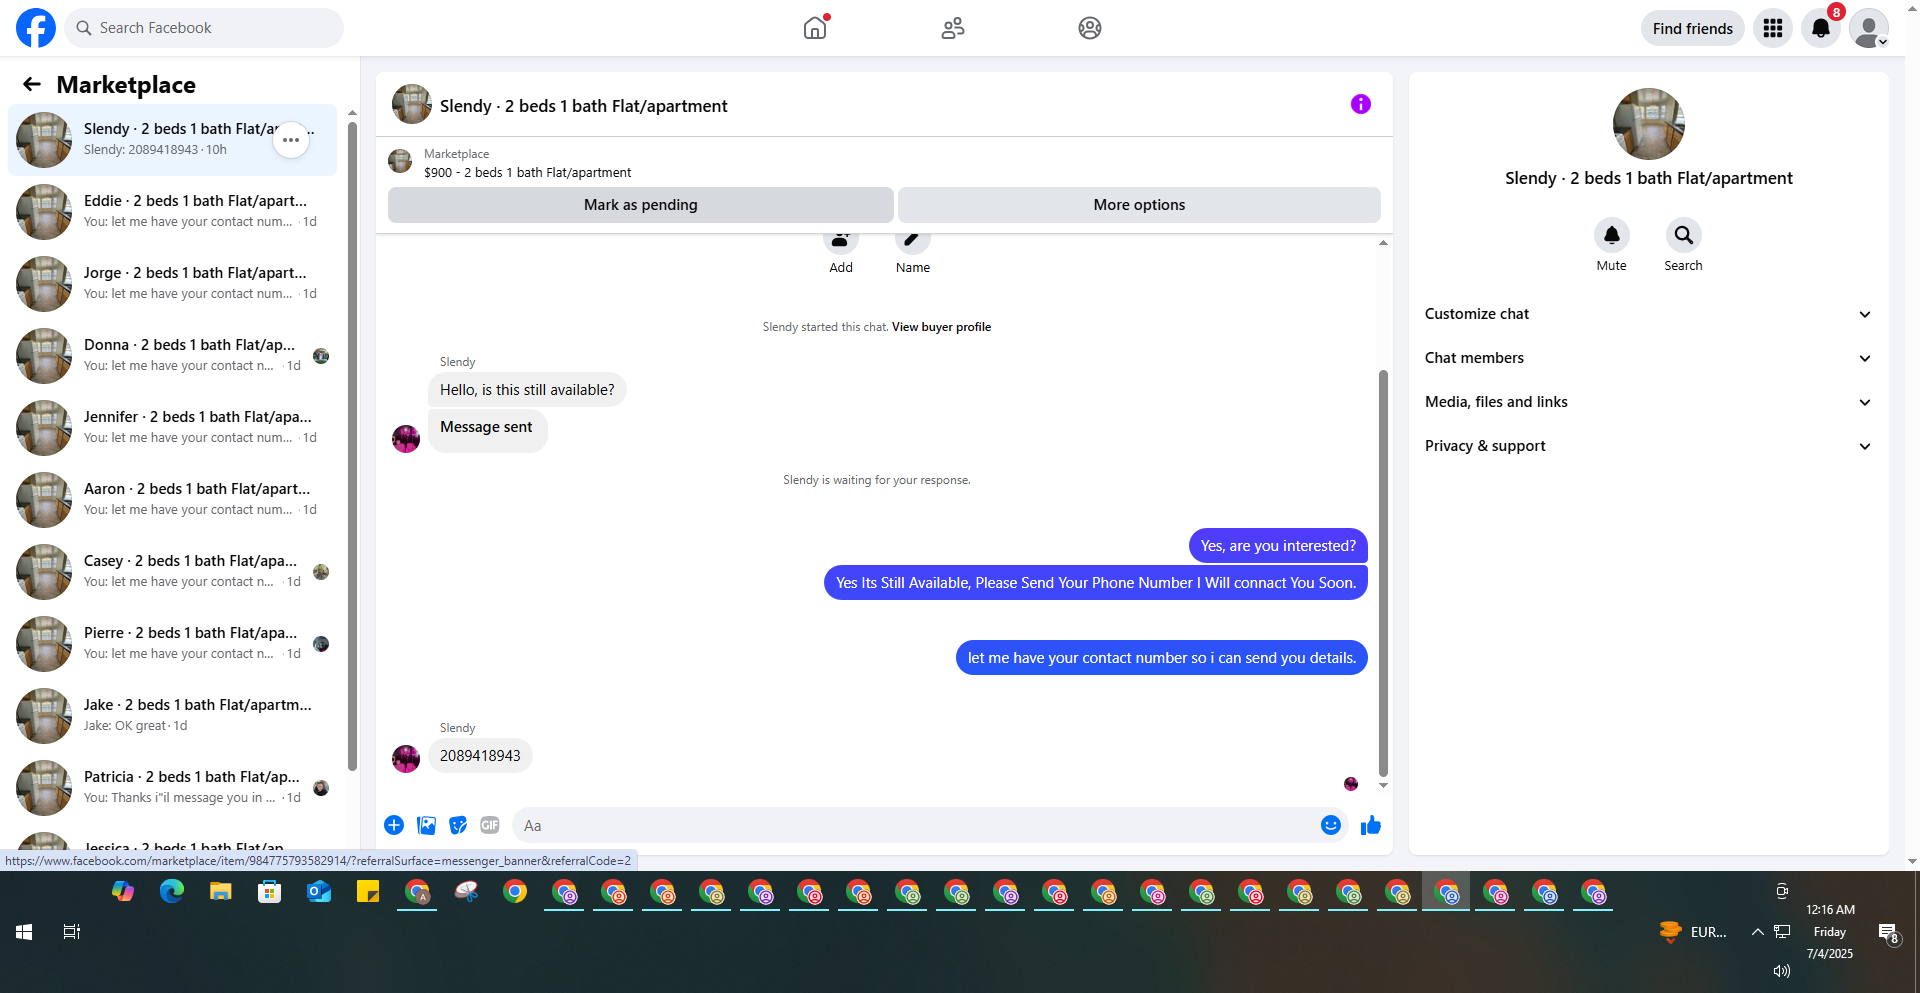Click the 'Yes, are you interested?' message

click(1278, 546)
